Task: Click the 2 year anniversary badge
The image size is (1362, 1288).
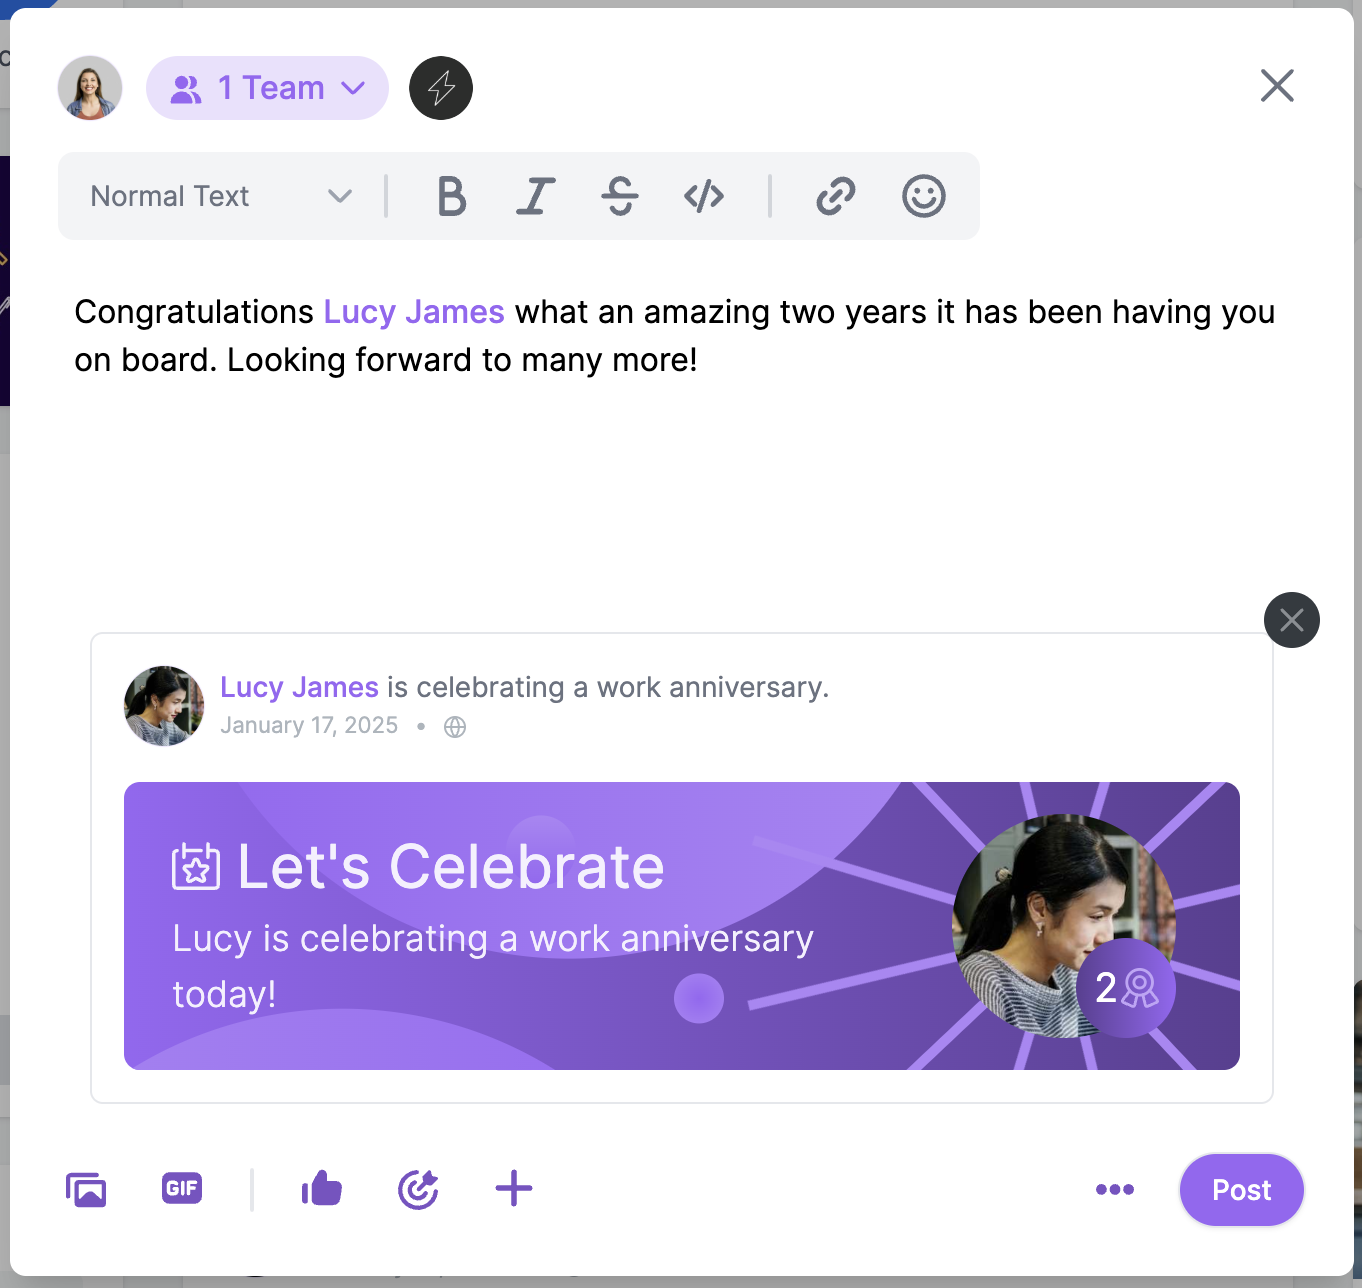Action: coord(1126,988)
